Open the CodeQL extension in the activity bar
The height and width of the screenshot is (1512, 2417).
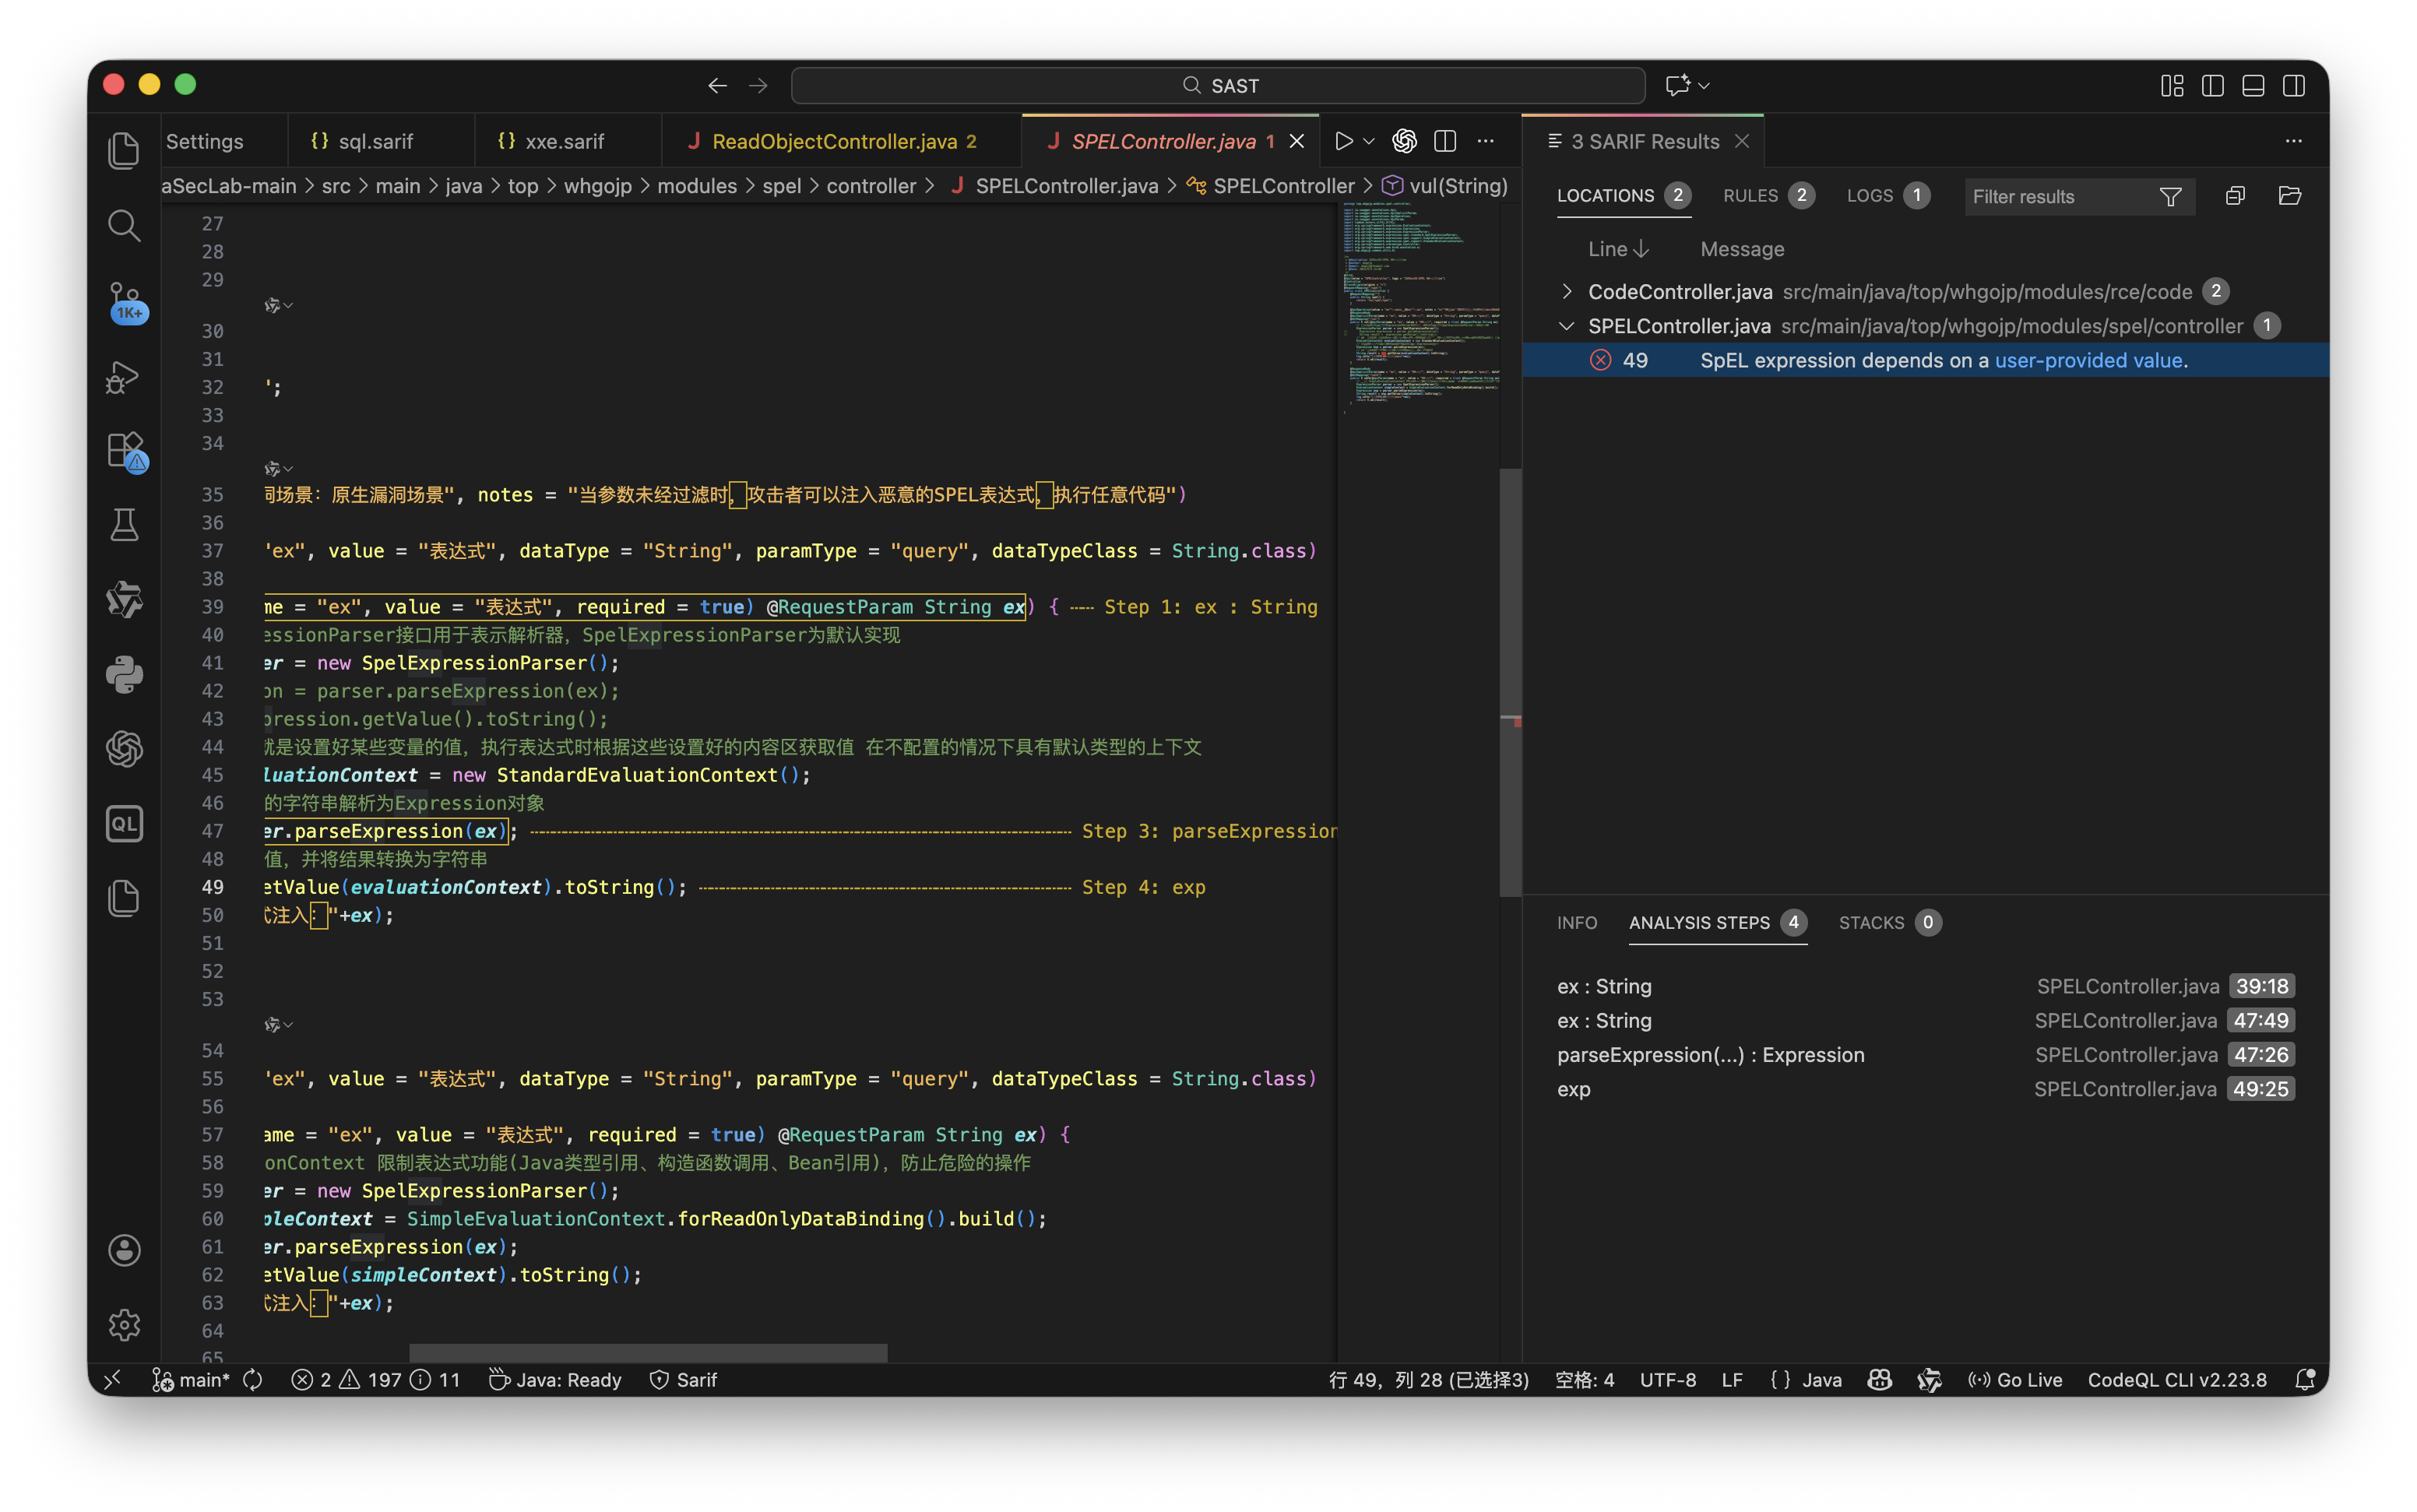tap(124, 824)
